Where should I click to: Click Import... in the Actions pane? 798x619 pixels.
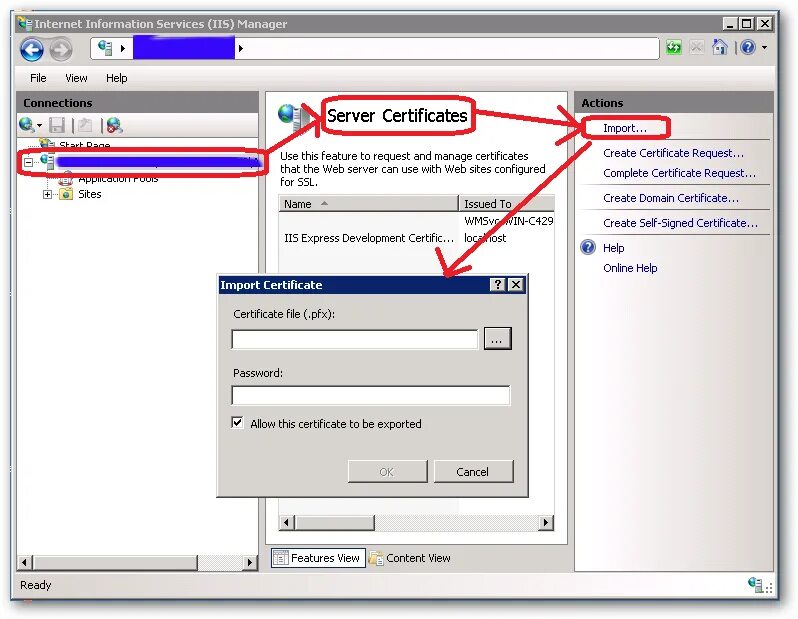[625, 128]
